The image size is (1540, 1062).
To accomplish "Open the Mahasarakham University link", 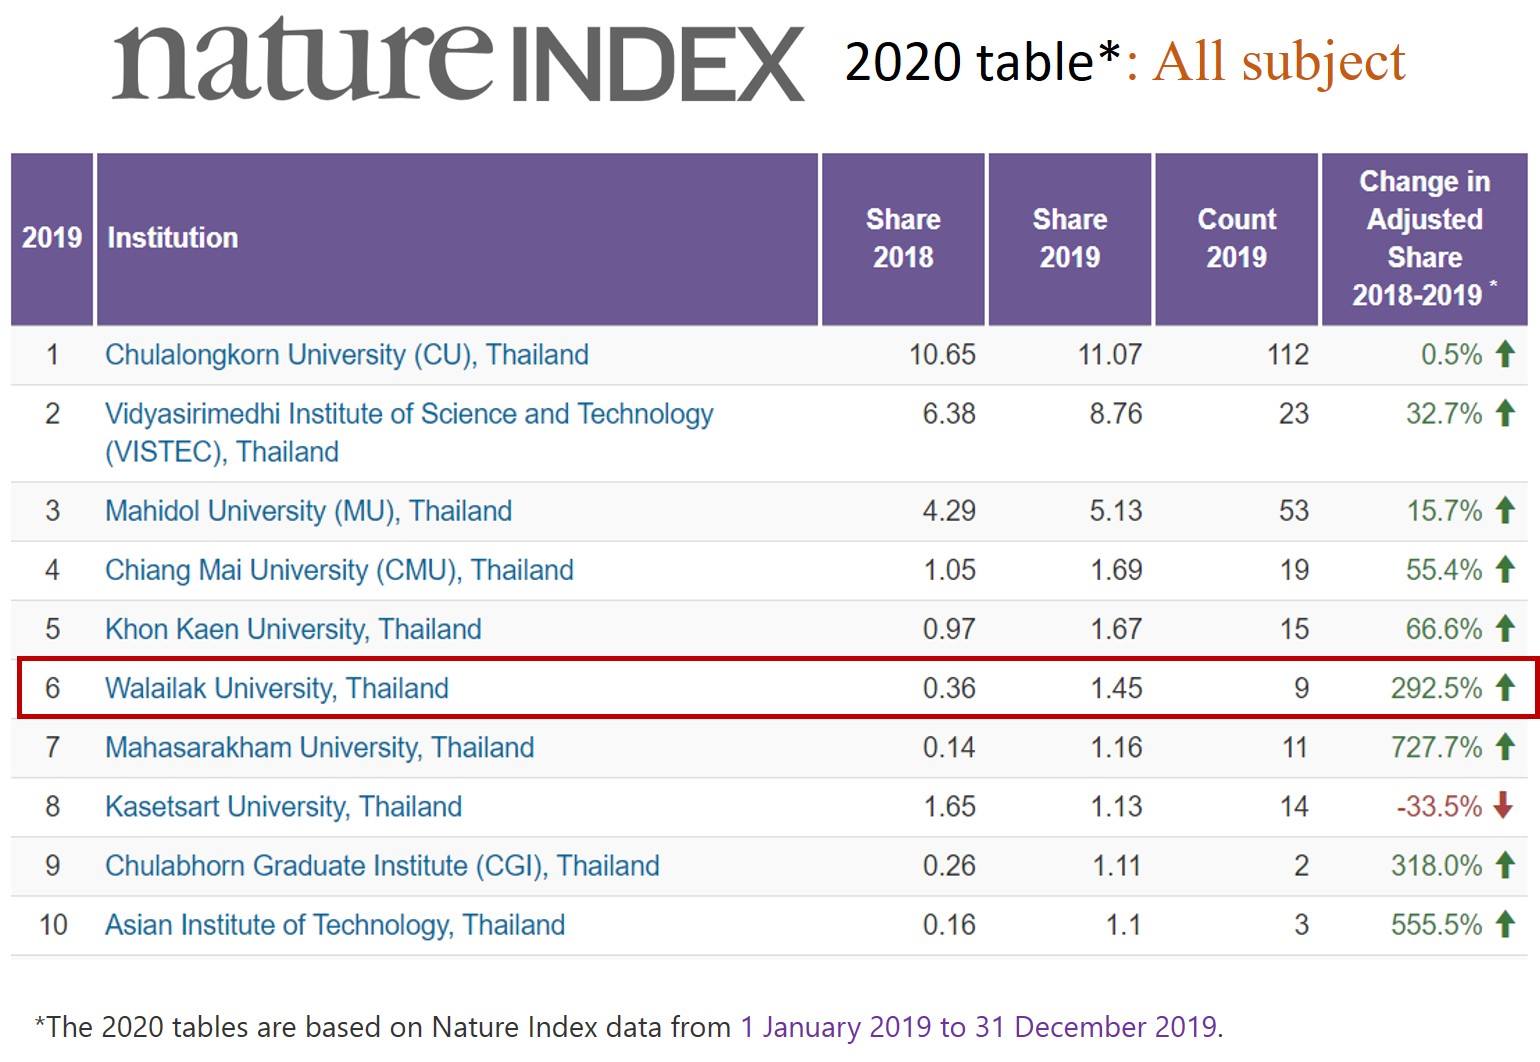I will (x=319, y=747).
